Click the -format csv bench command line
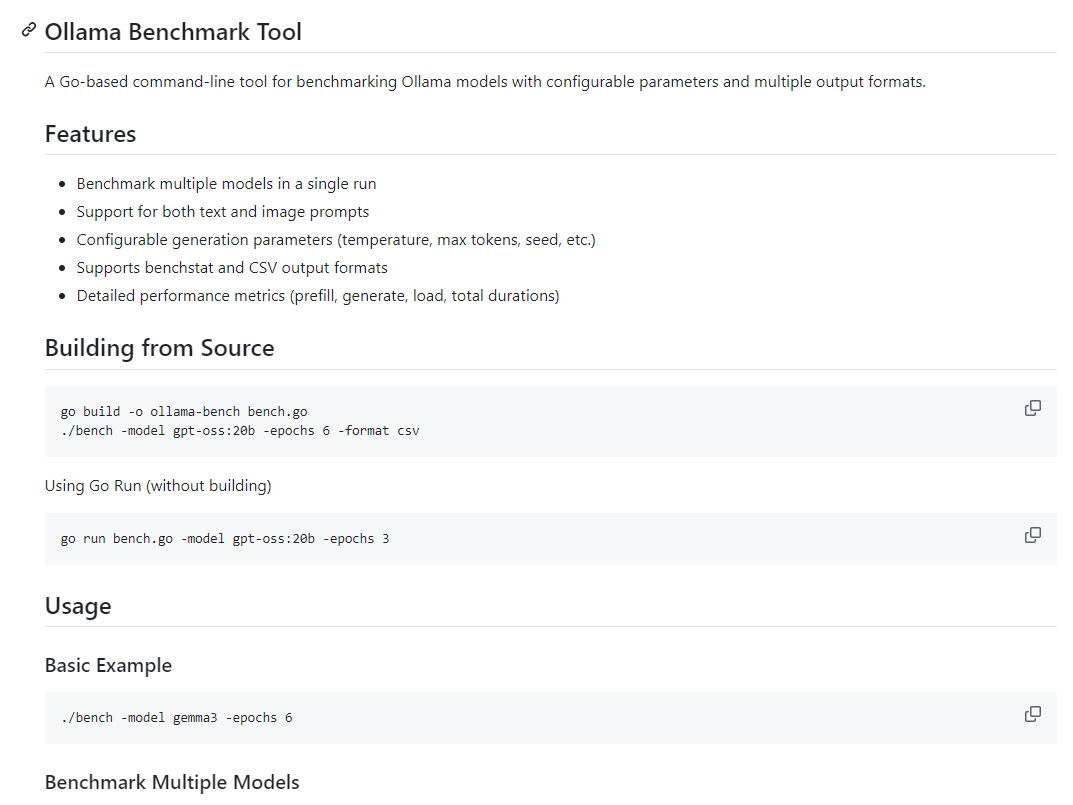 click(x=240, y=430)
